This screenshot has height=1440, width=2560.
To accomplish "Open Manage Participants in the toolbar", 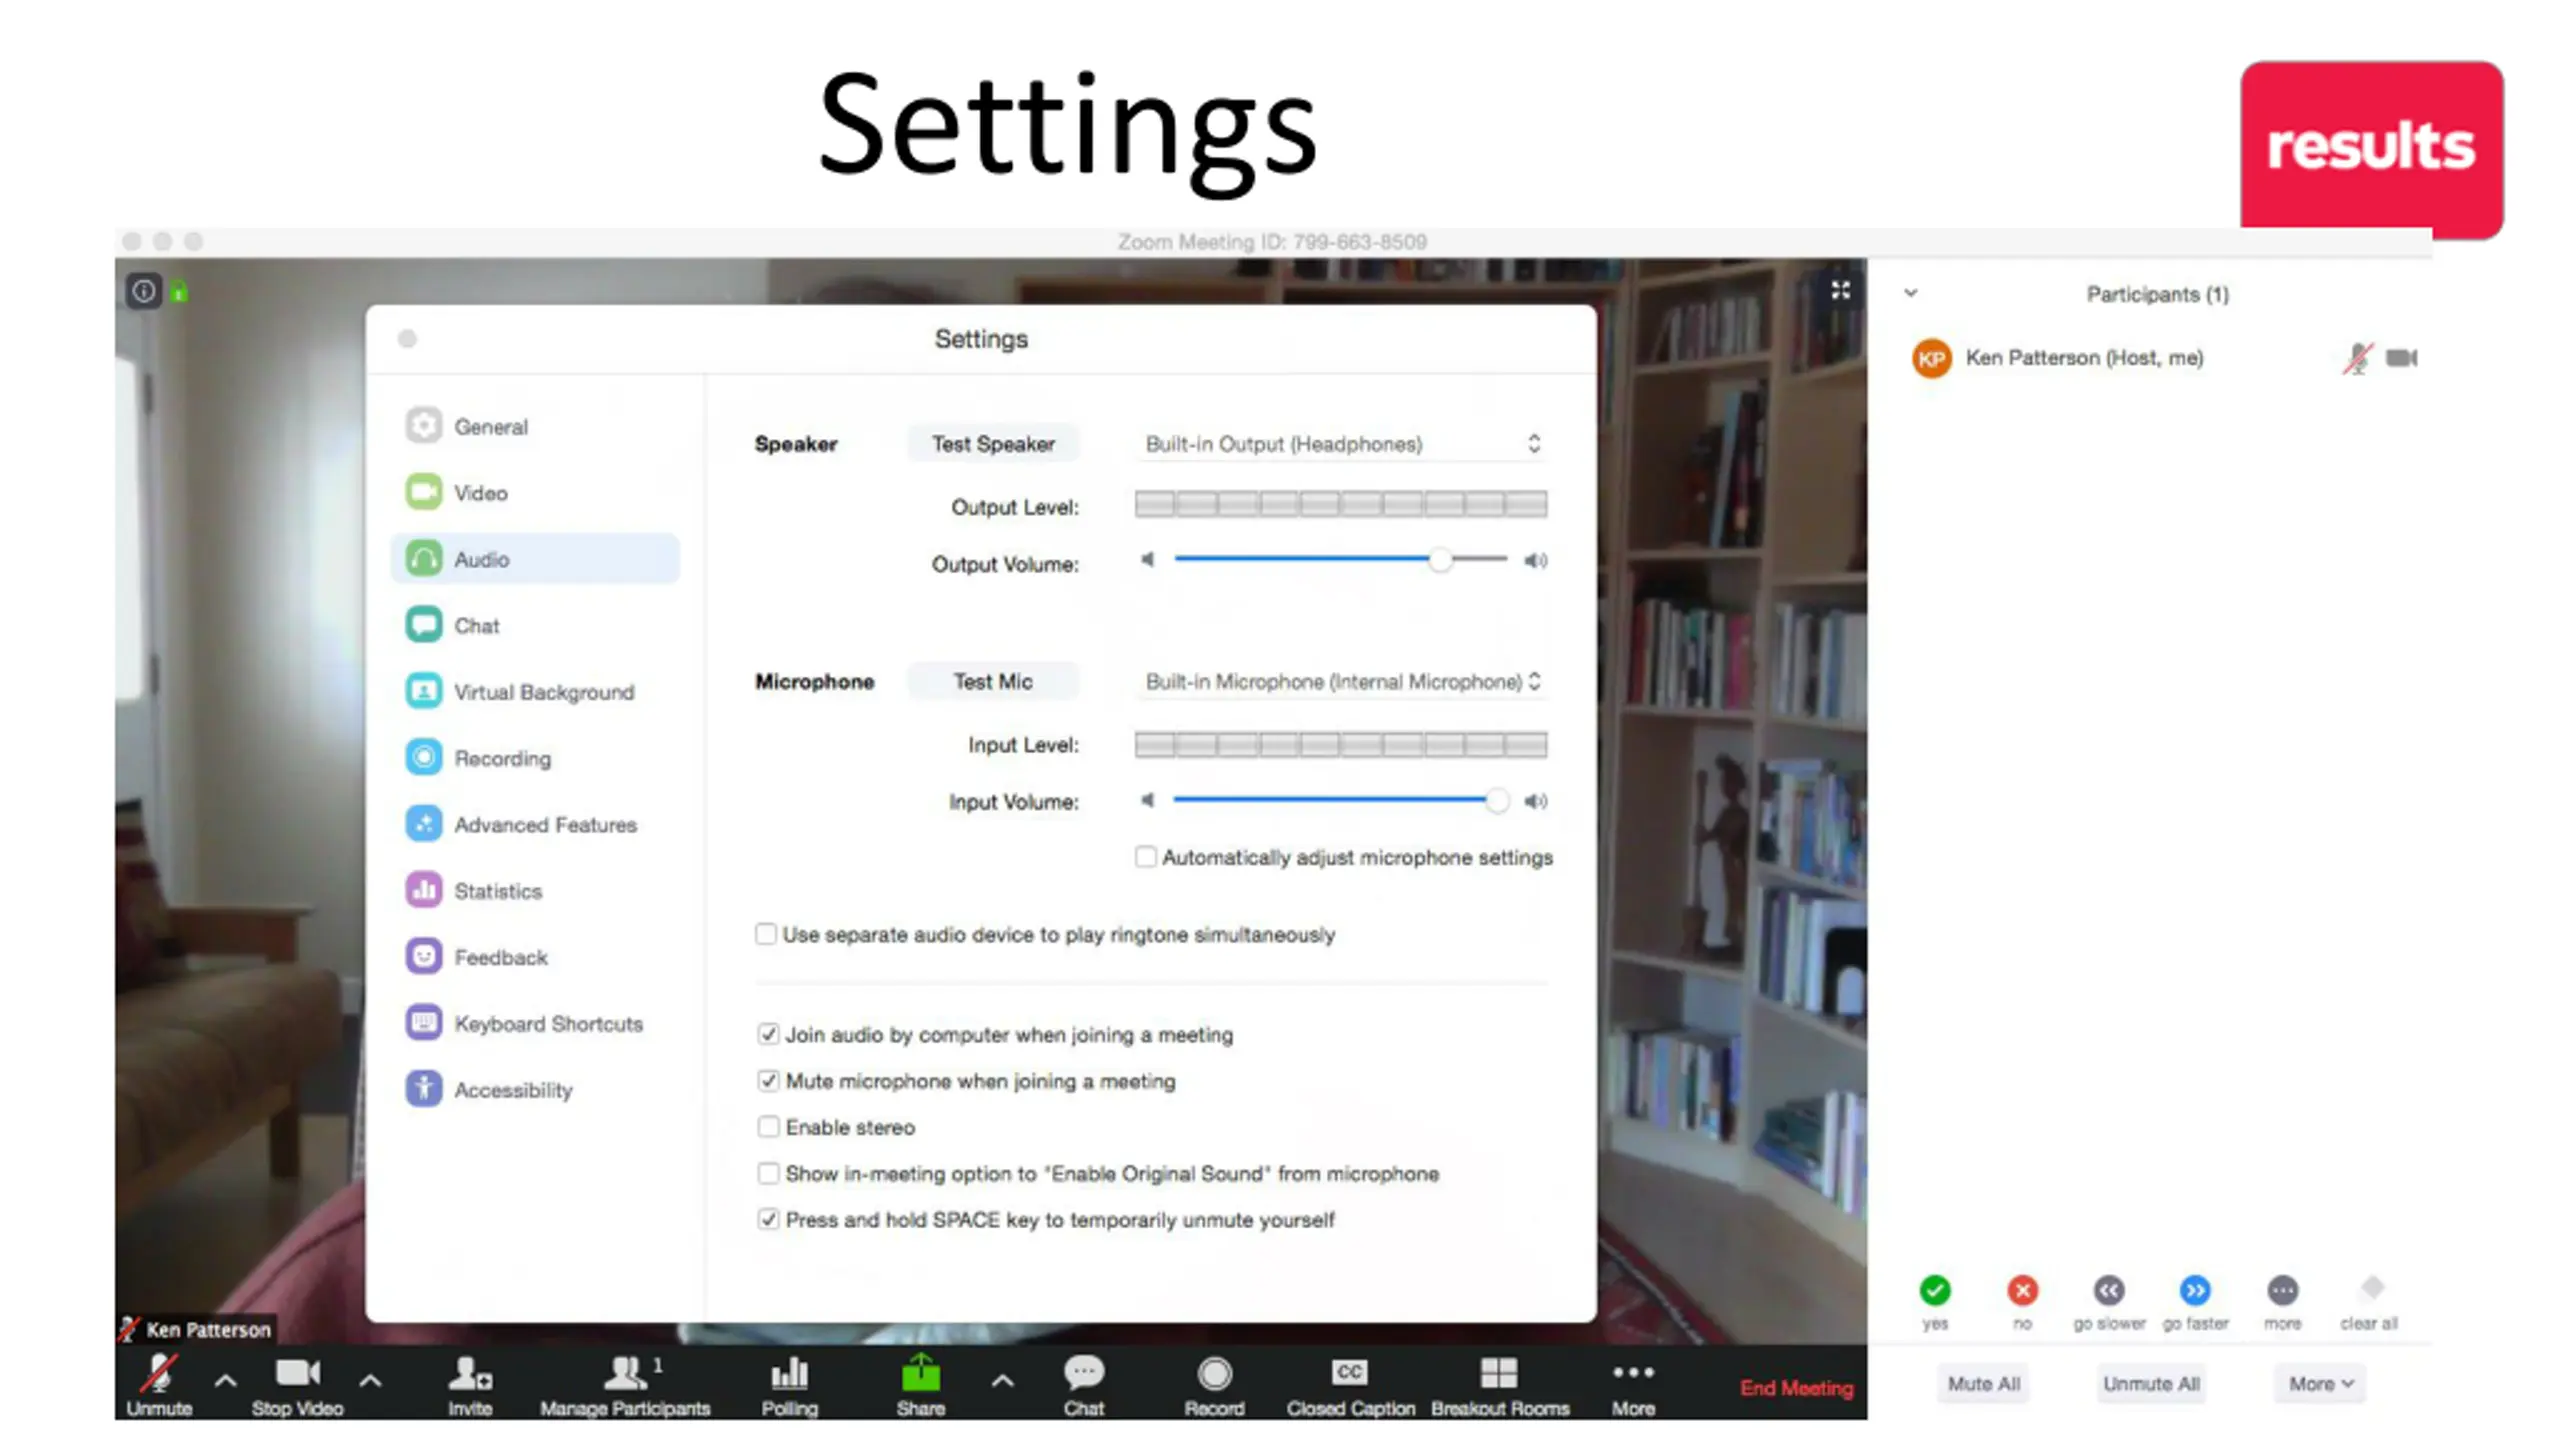I will 624,1385.
